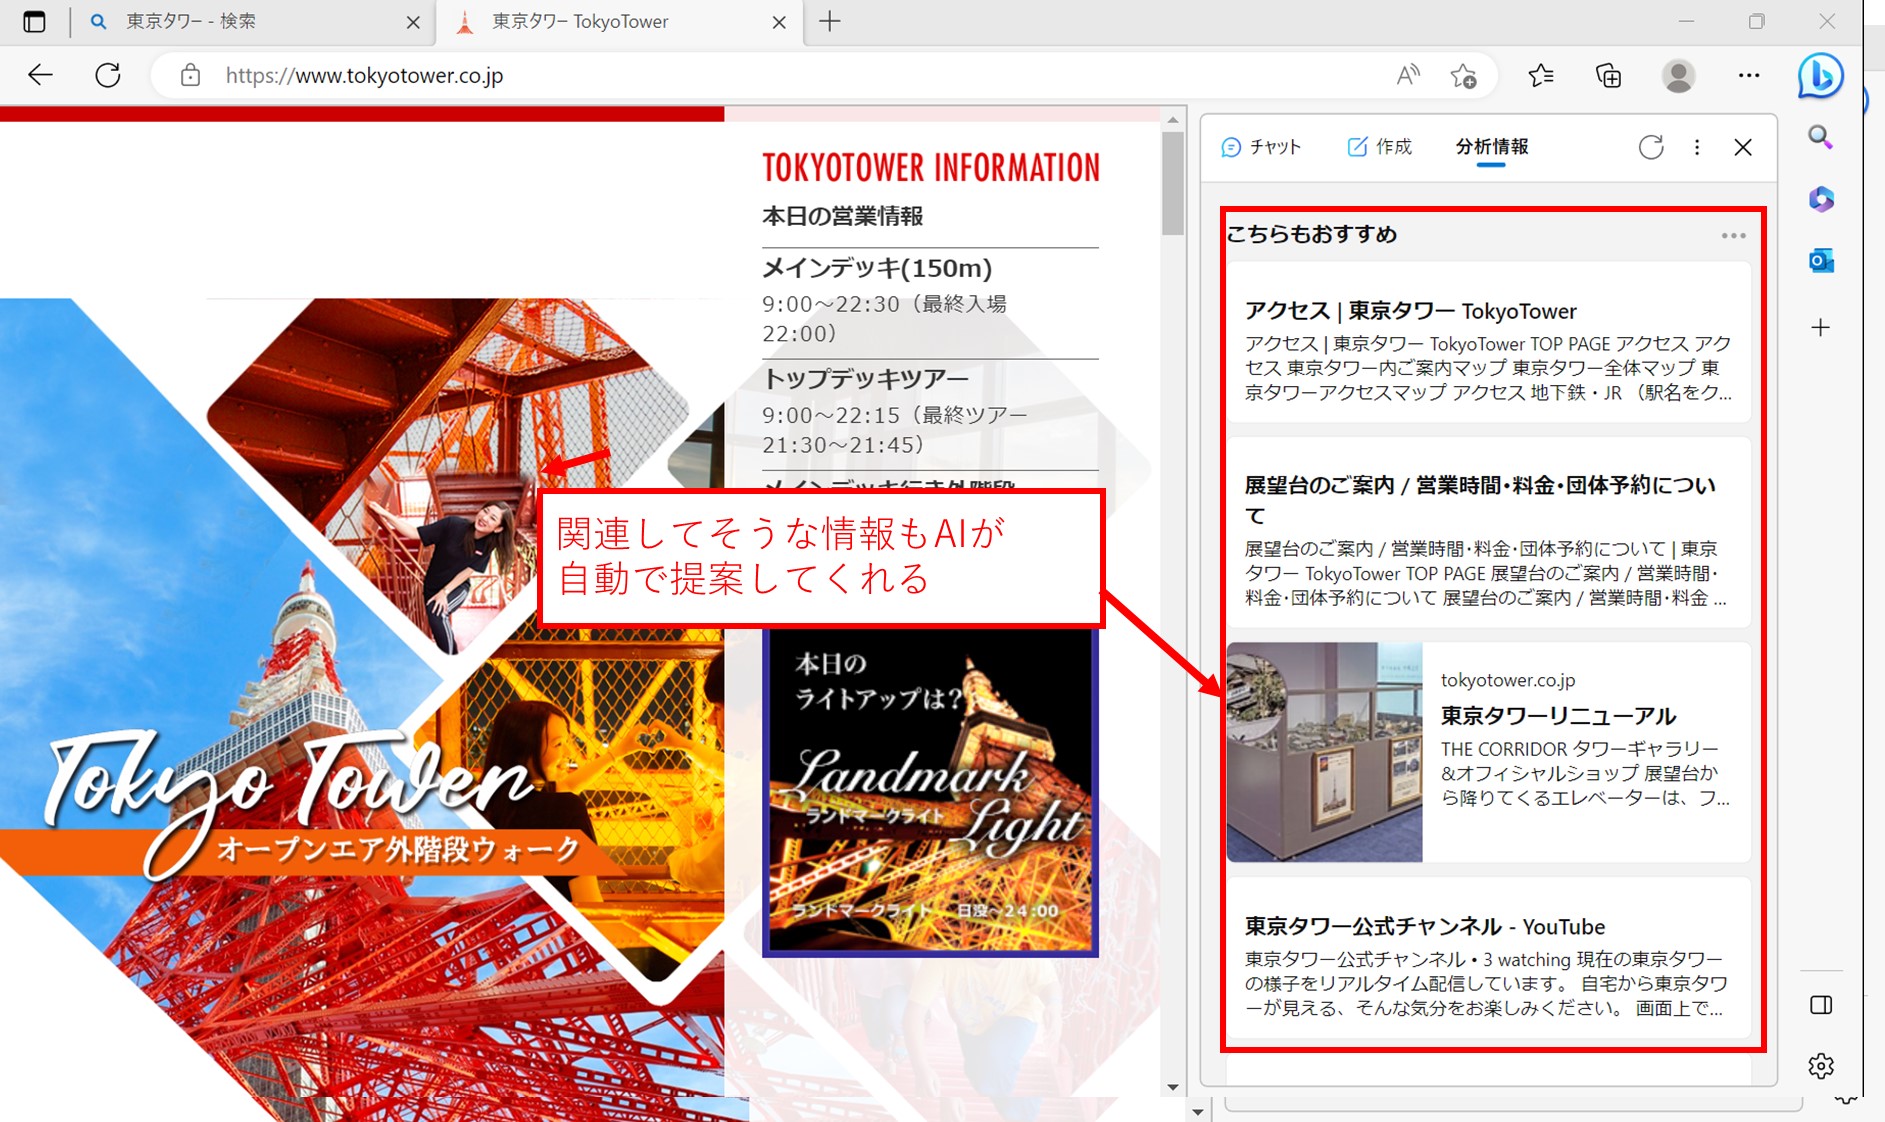Open the Read Aloud icon in the address bar
The height and width of the screenshot is (1122, 1885).
point(1408,75)
